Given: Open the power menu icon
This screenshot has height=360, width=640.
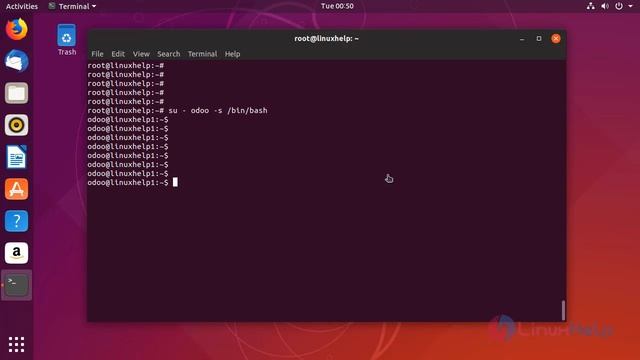Looking at the screenshot, I should [x=619, y=6].
